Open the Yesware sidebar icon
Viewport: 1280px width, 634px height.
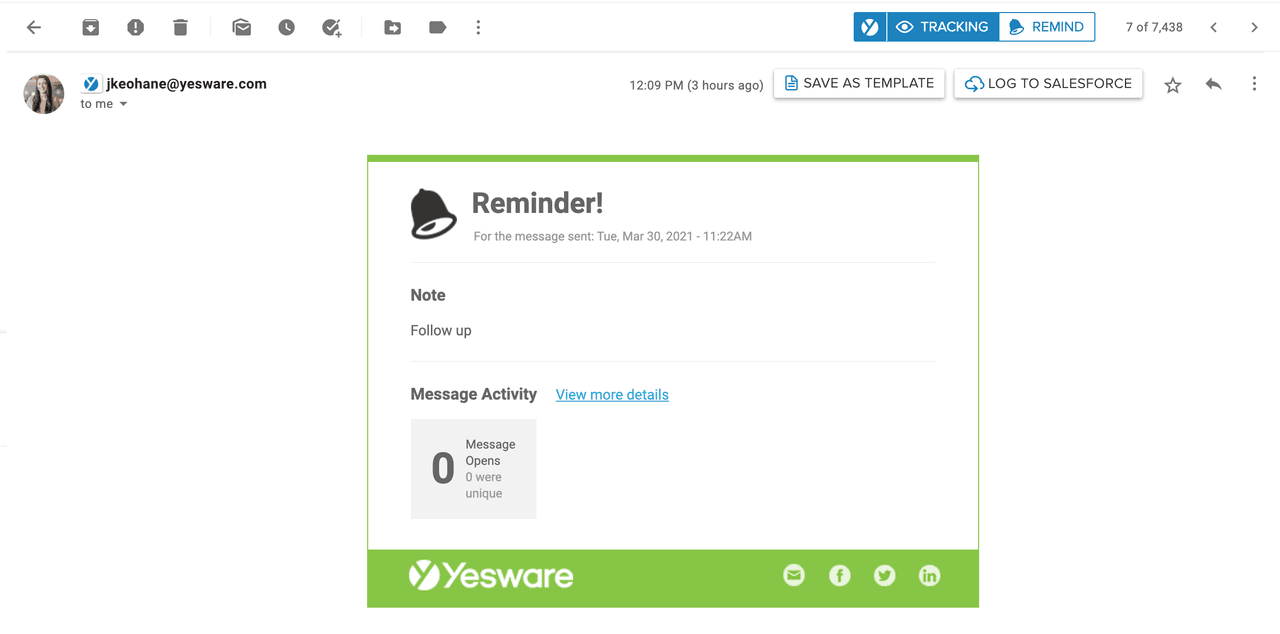[869, 27]
